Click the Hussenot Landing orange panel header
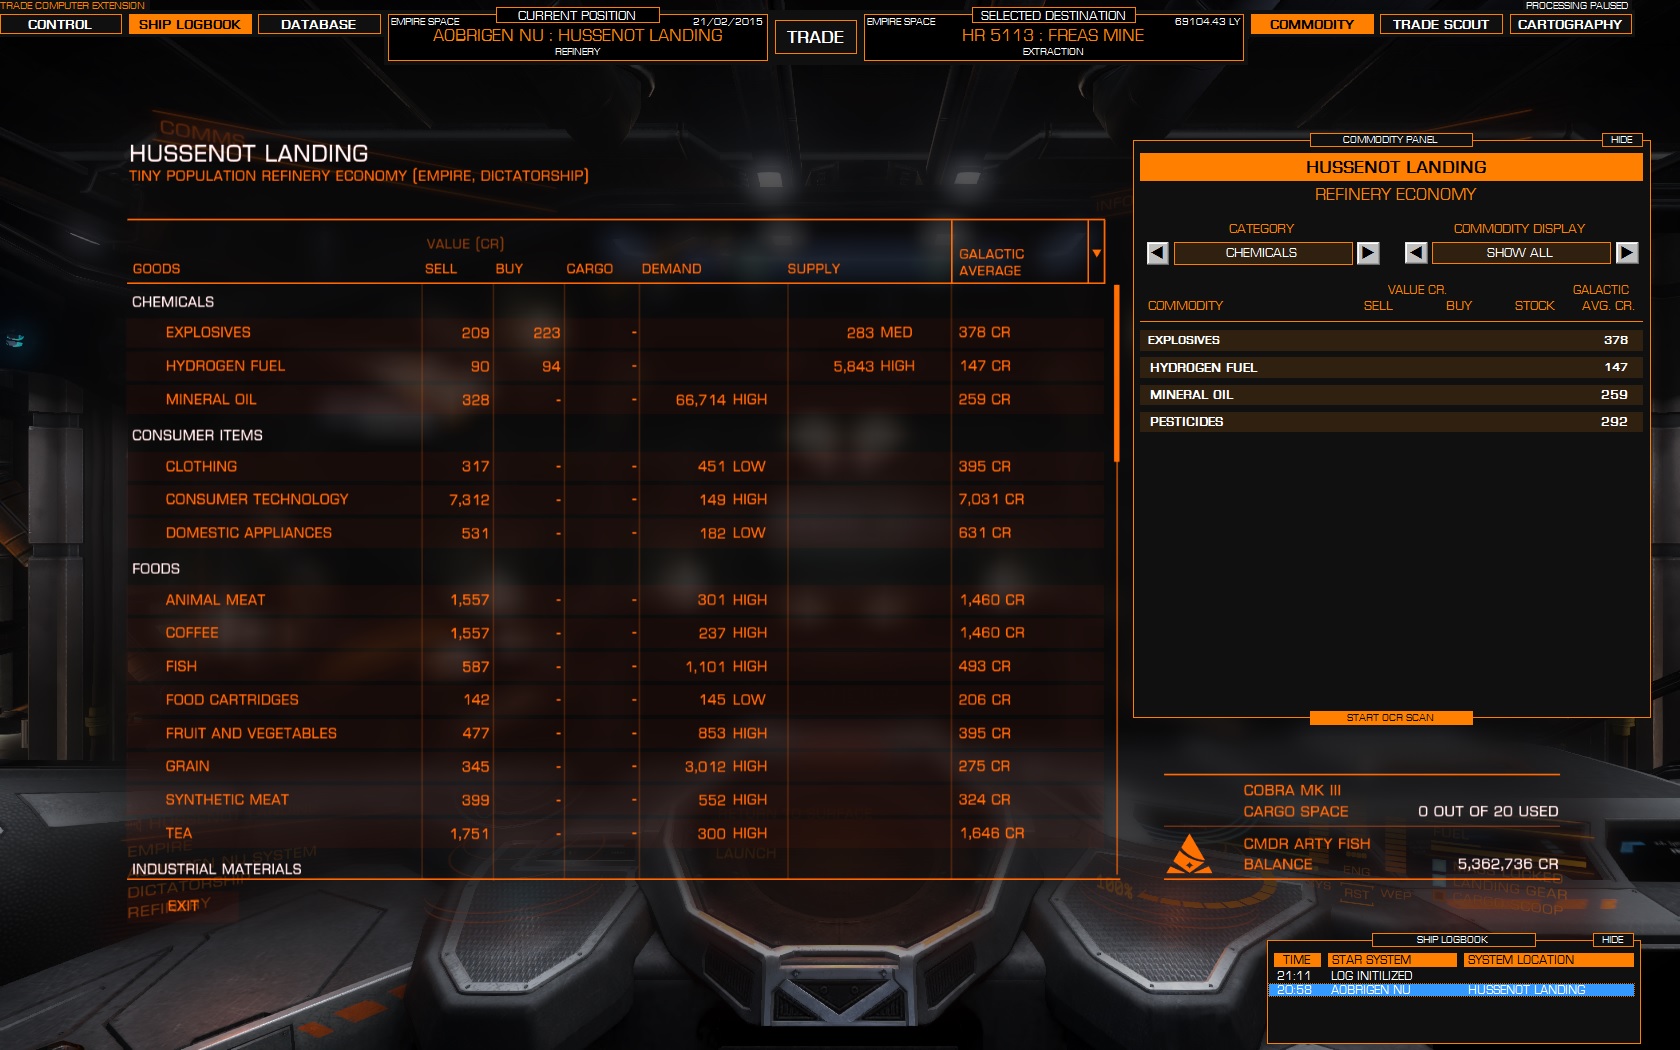 coord(1391,167)
